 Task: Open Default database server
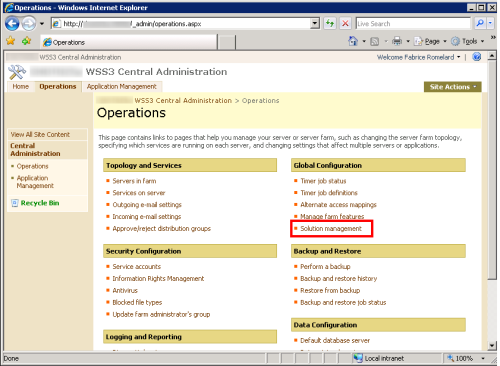click(335, 340)
